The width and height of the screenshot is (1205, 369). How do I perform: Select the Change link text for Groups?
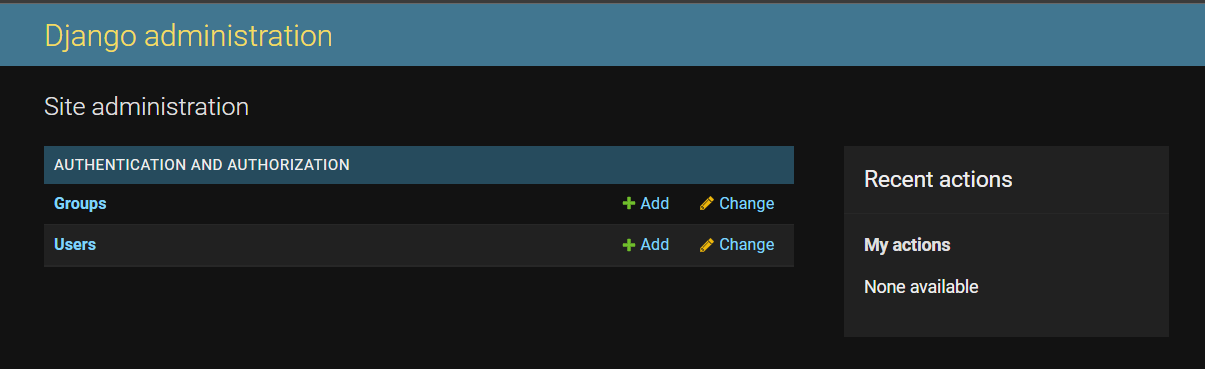click(747, 203)
